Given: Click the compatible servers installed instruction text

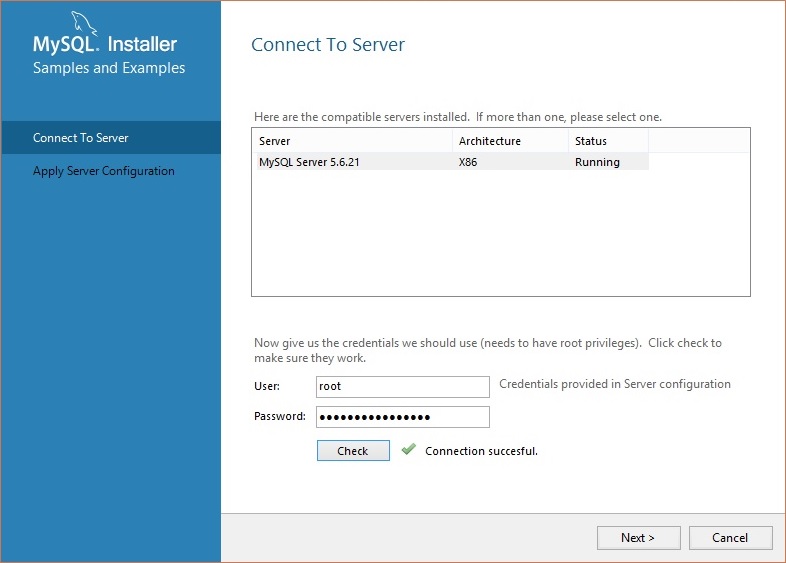Looking at the screenshot, I should click(458, 117).
